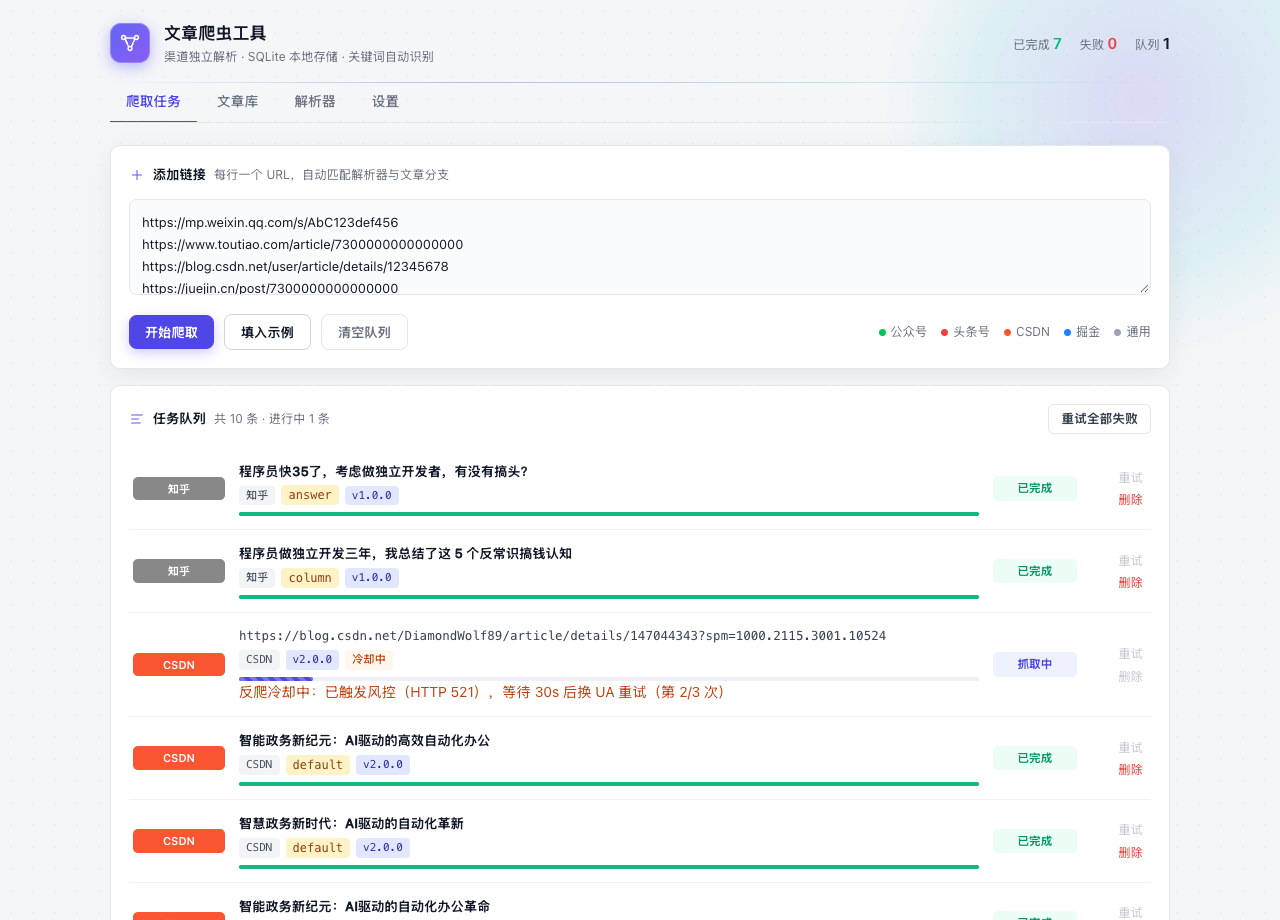Click the 填入示例 button
This screenshot has height=920, width=1280.
tap(267, 332)
